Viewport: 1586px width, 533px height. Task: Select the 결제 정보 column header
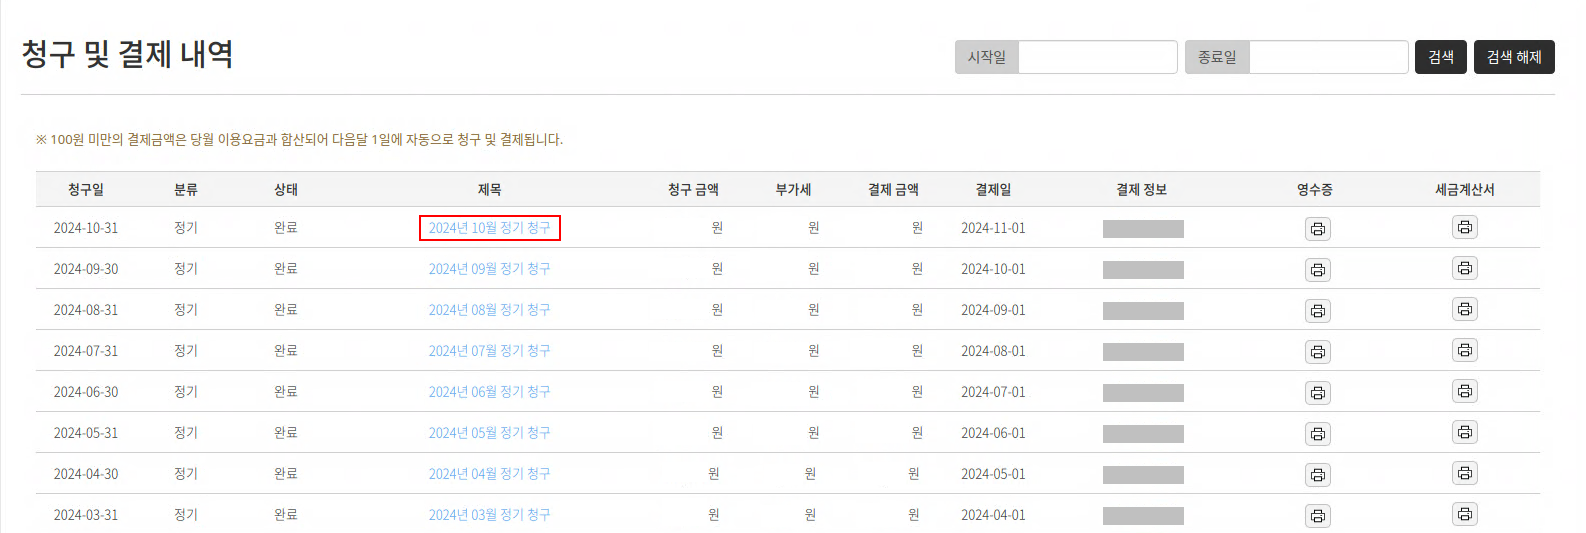coord(1142,189)
